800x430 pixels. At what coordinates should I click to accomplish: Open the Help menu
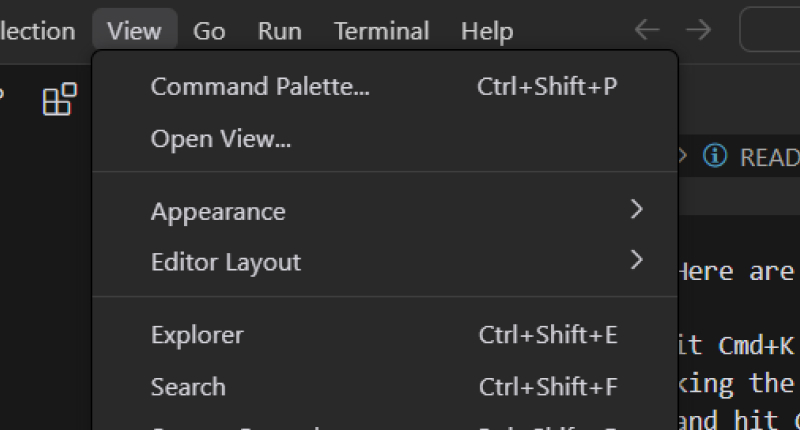tap(487, 31)
